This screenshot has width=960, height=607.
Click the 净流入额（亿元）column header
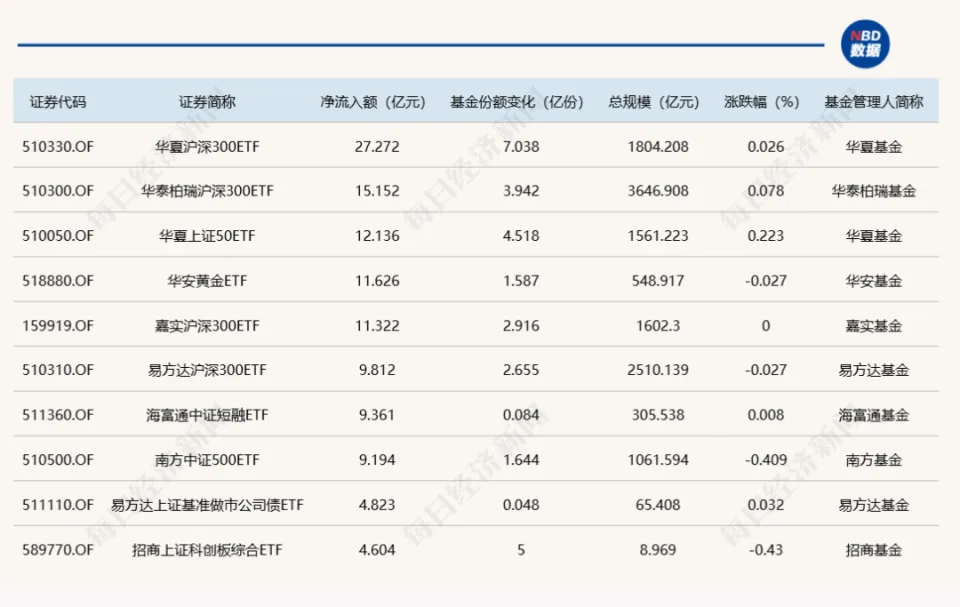click(x=373, y=102)
